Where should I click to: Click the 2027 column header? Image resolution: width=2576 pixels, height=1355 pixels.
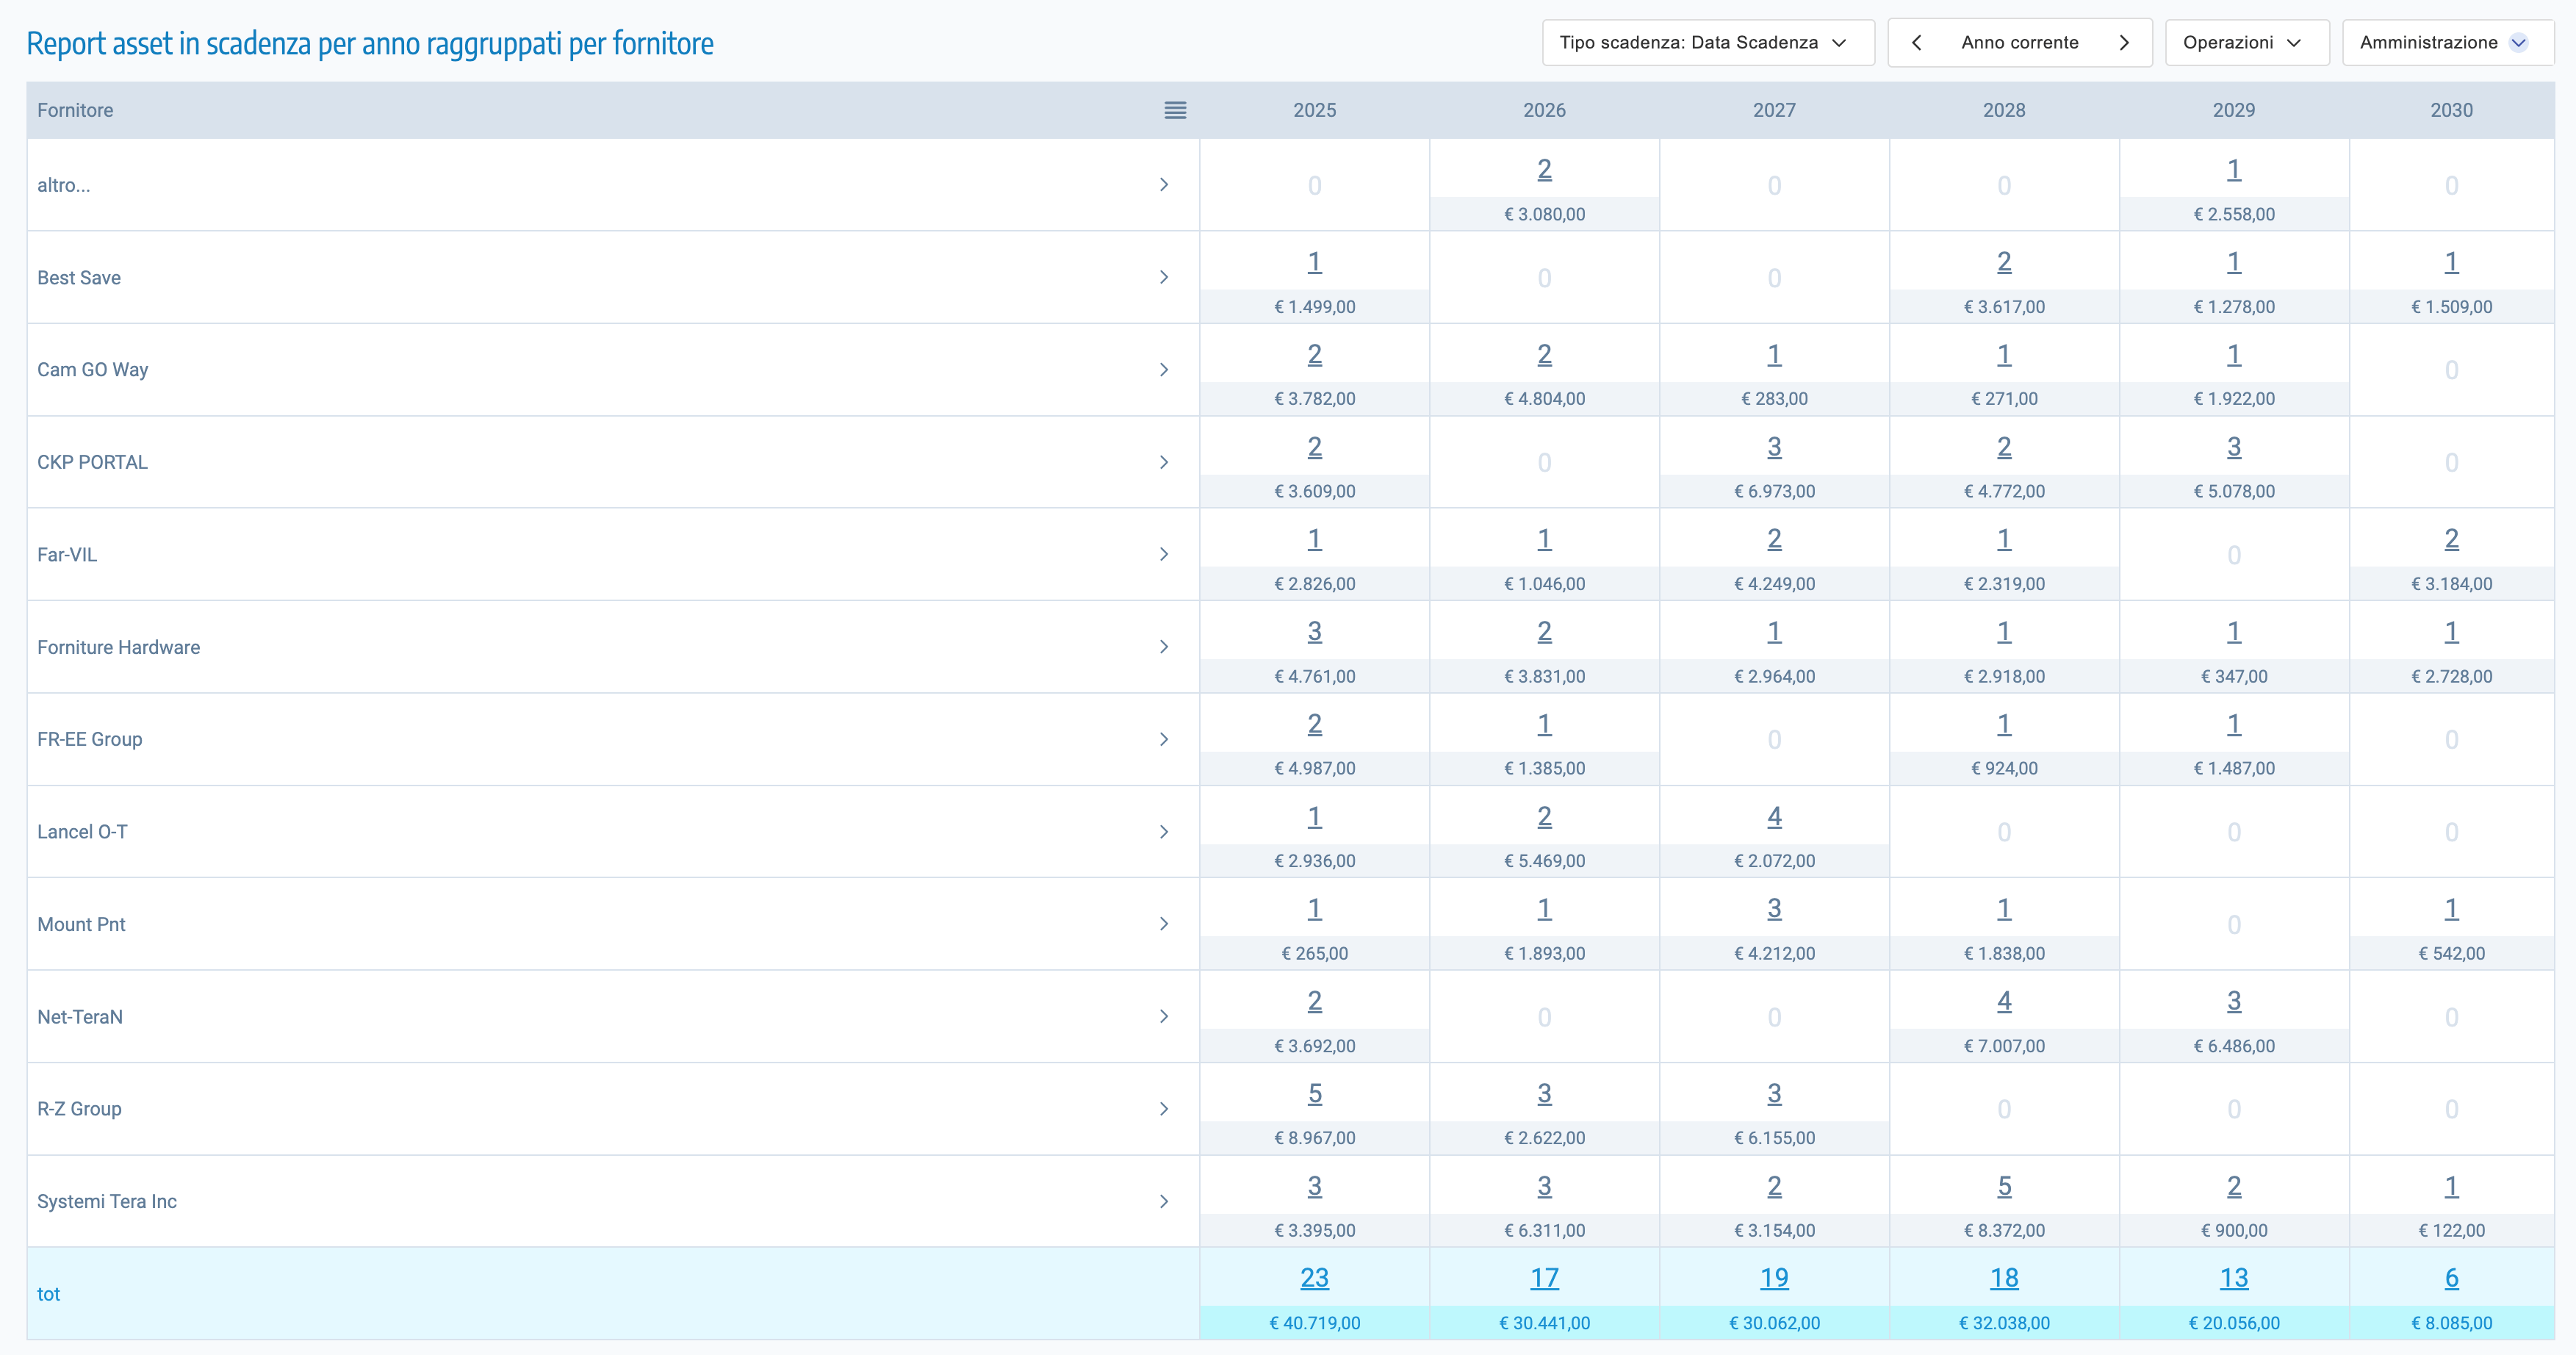tap(1774, 110)
